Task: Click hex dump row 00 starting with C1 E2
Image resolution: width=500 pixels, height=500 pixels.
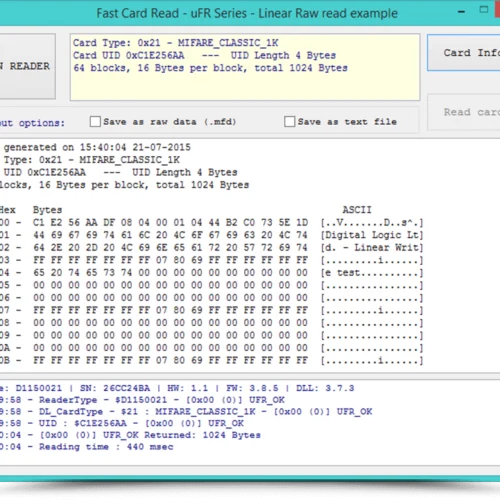Action: point(212,222)
